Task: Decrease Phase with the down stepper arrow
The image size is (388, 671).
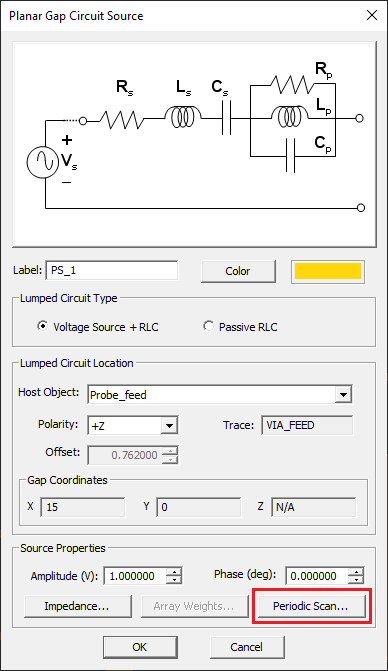Action: click(355, 580)
